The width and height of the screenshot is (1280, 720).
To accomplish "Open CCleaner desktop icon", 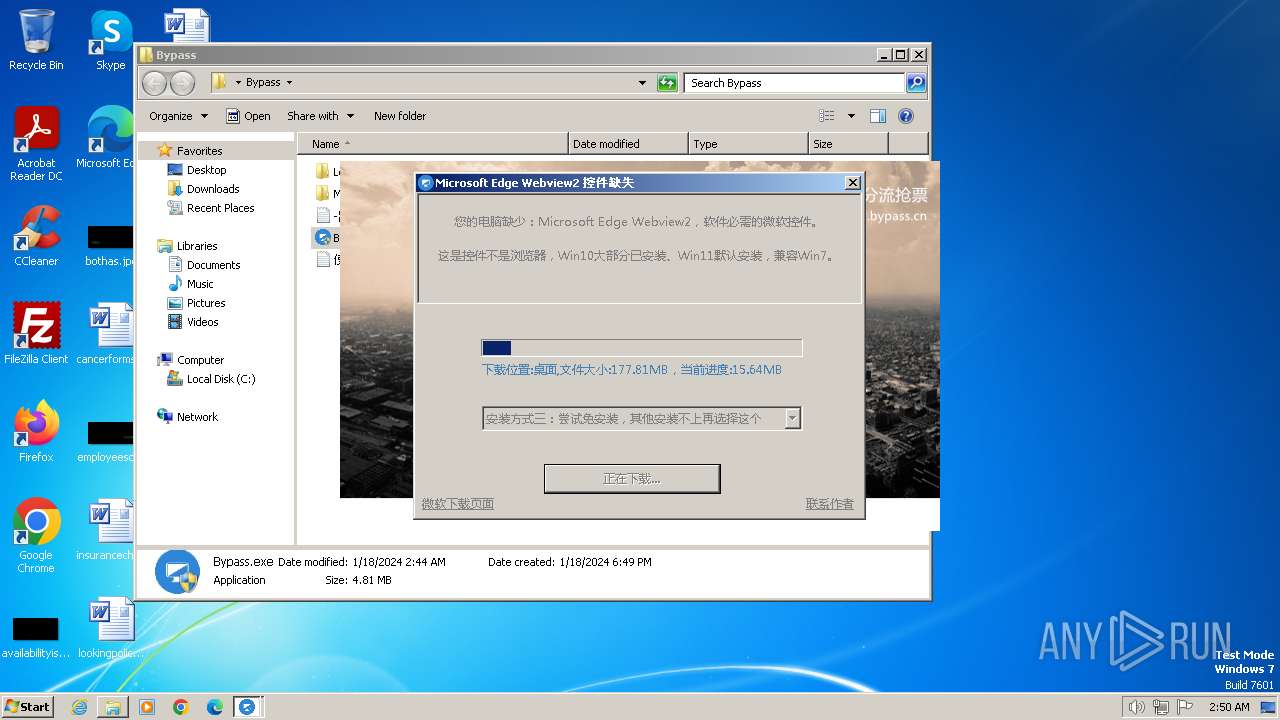I will 36,236.
